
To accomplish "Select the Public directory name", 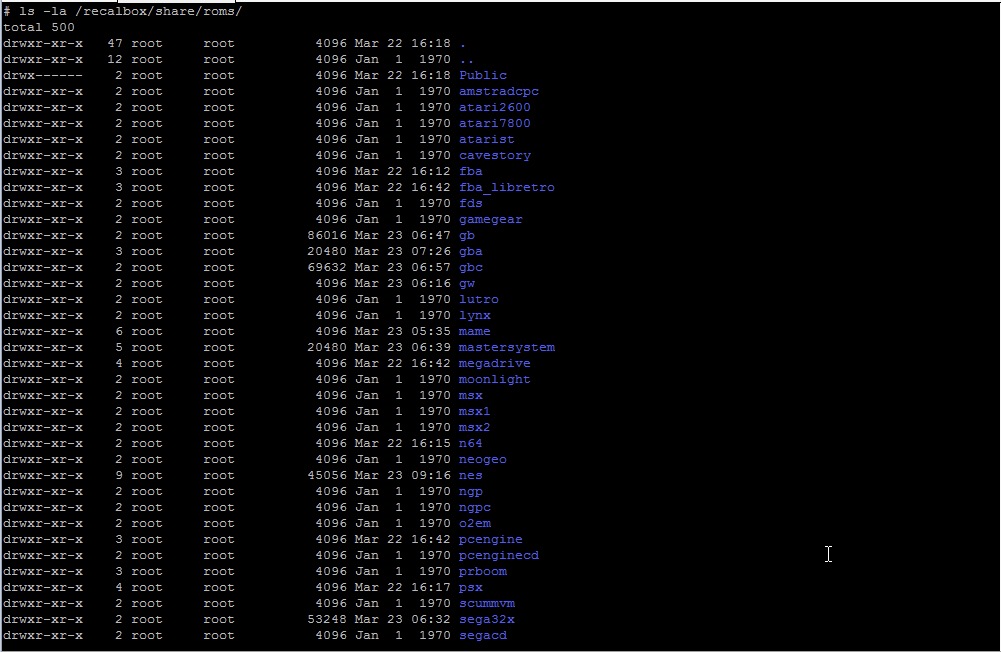I will [483, 75].
